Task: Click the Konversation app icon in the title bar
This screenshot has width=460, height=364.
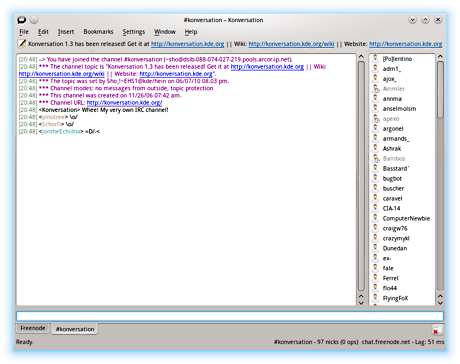Action: click(x=22, y=20)
